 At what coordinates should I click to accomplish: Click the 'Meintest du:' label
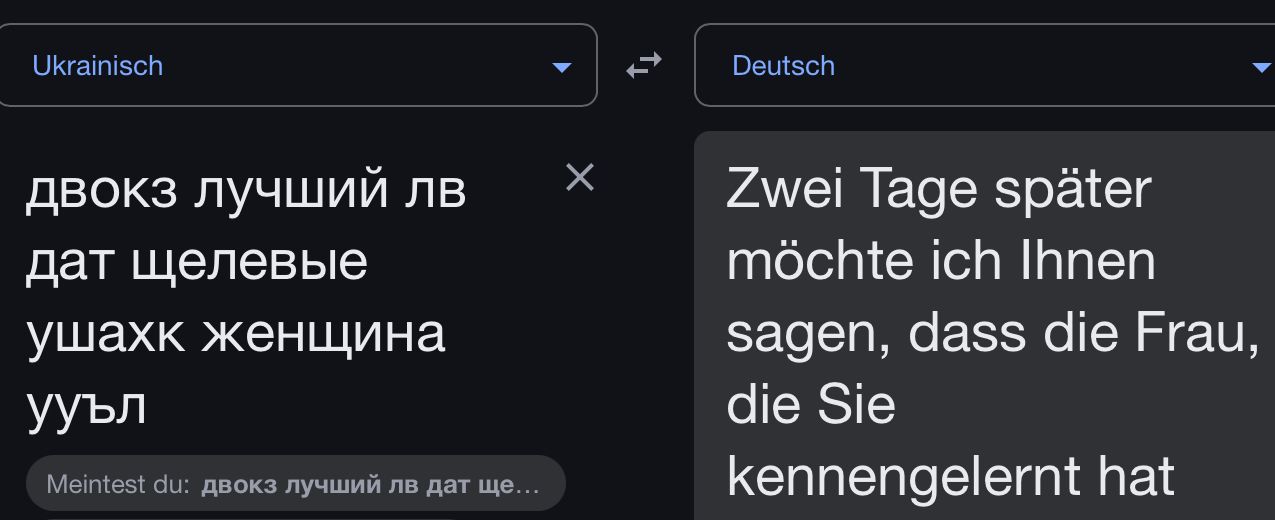coord(118,485)
